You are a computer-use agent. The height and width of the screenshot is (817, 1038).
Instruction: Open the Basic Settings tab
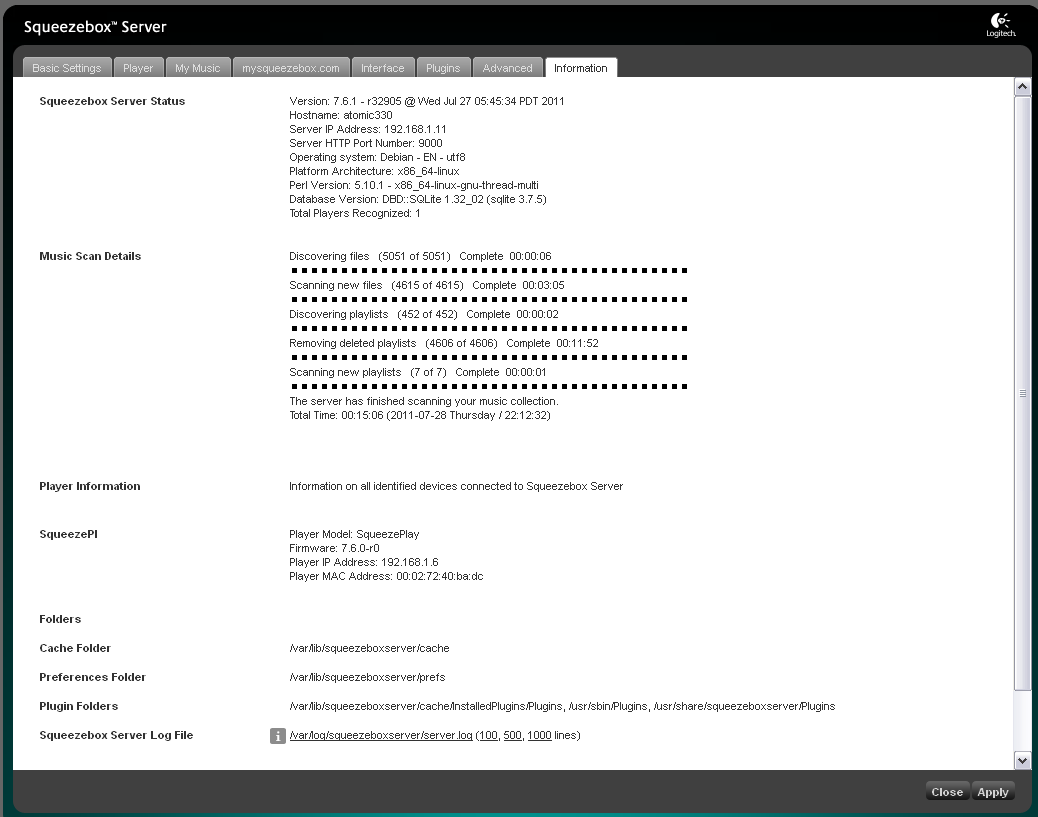[67, 68]
